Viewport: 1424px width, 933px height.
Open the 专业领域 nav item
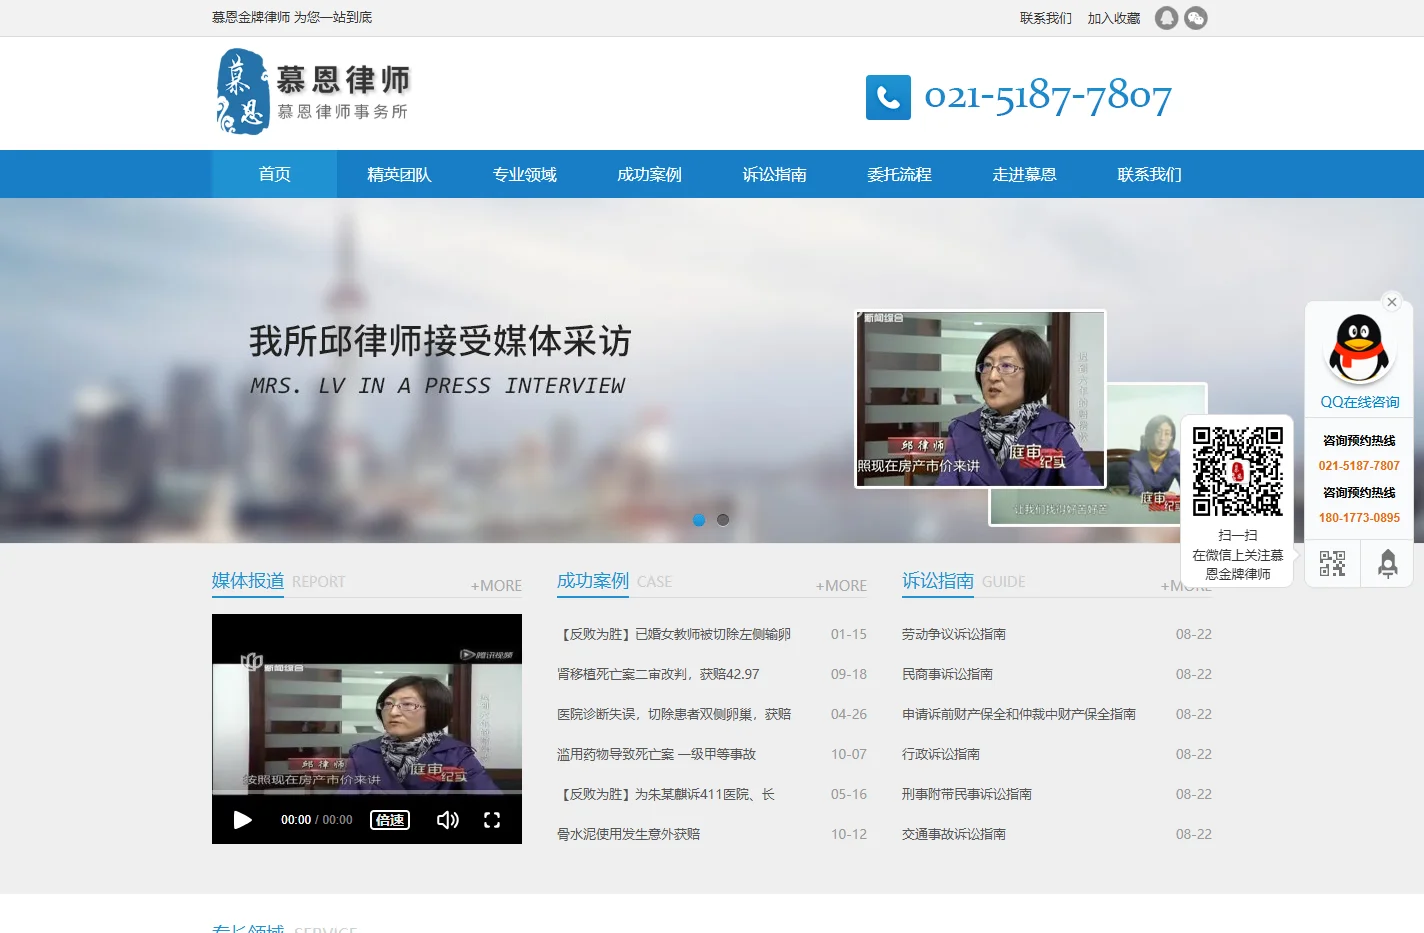(524, 174)
